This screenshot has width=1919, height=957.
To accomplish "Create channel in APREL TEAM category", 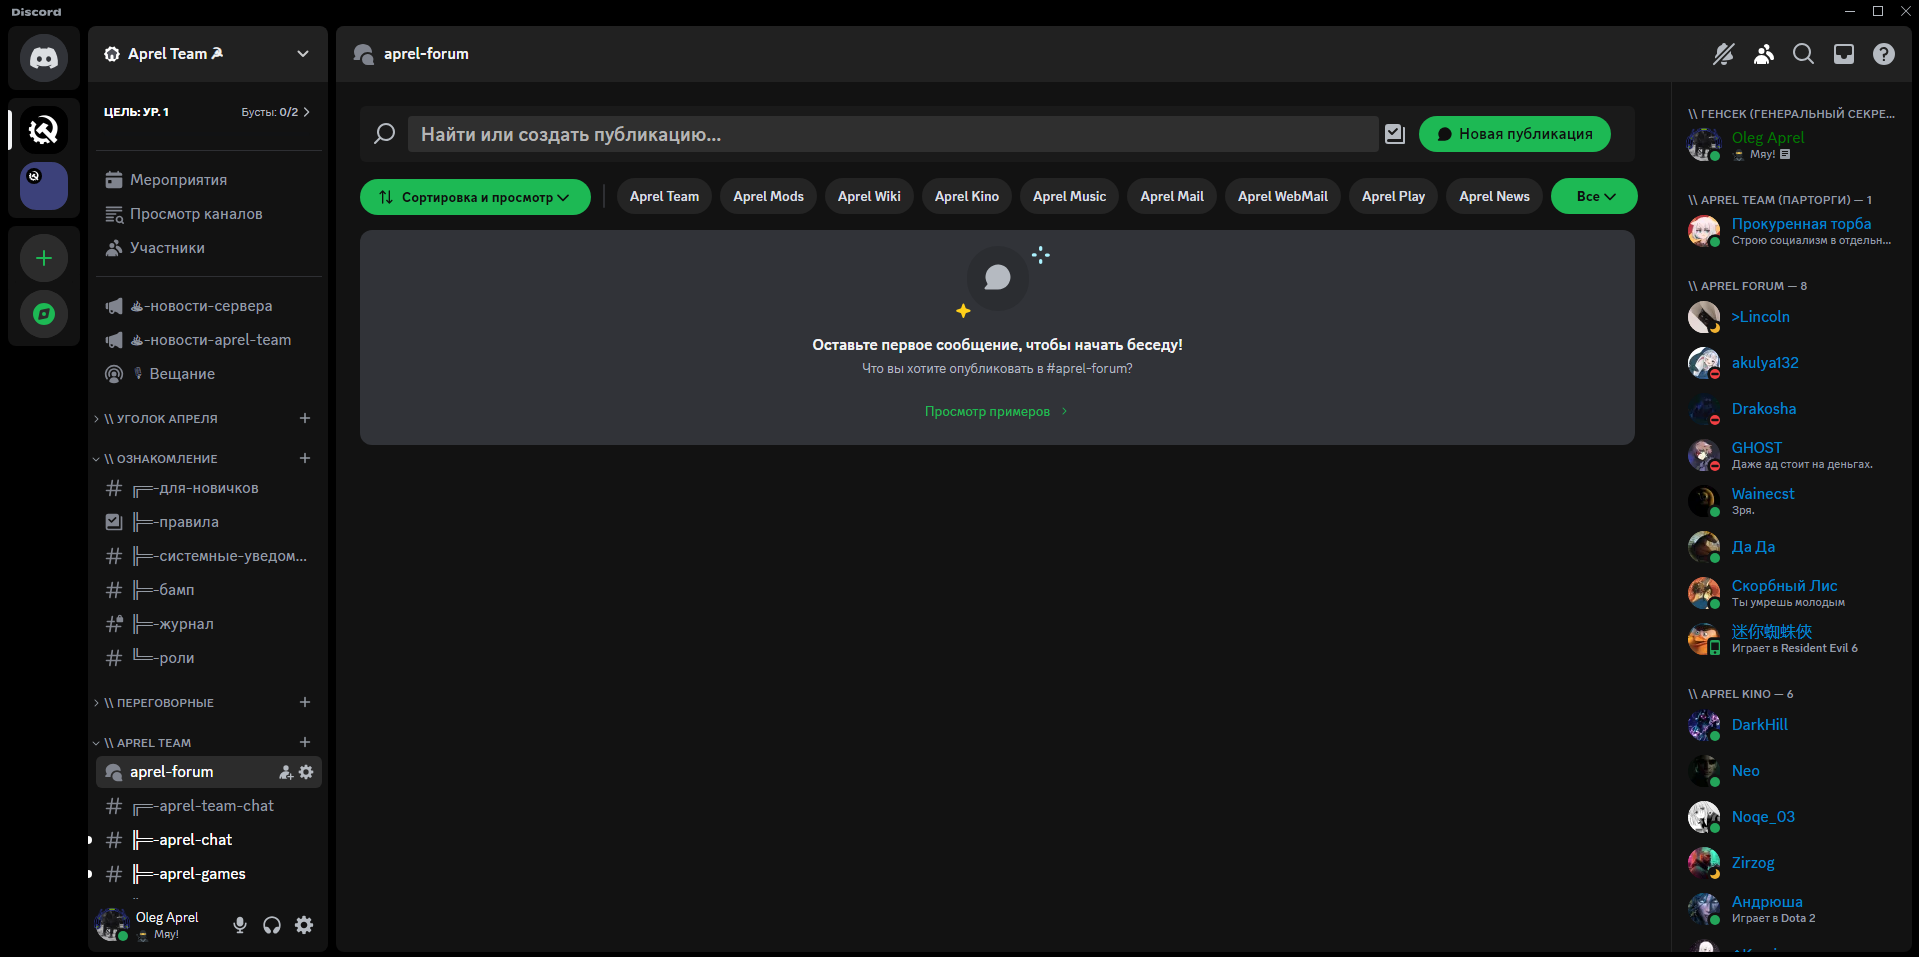I will click(x=305, y=742).
